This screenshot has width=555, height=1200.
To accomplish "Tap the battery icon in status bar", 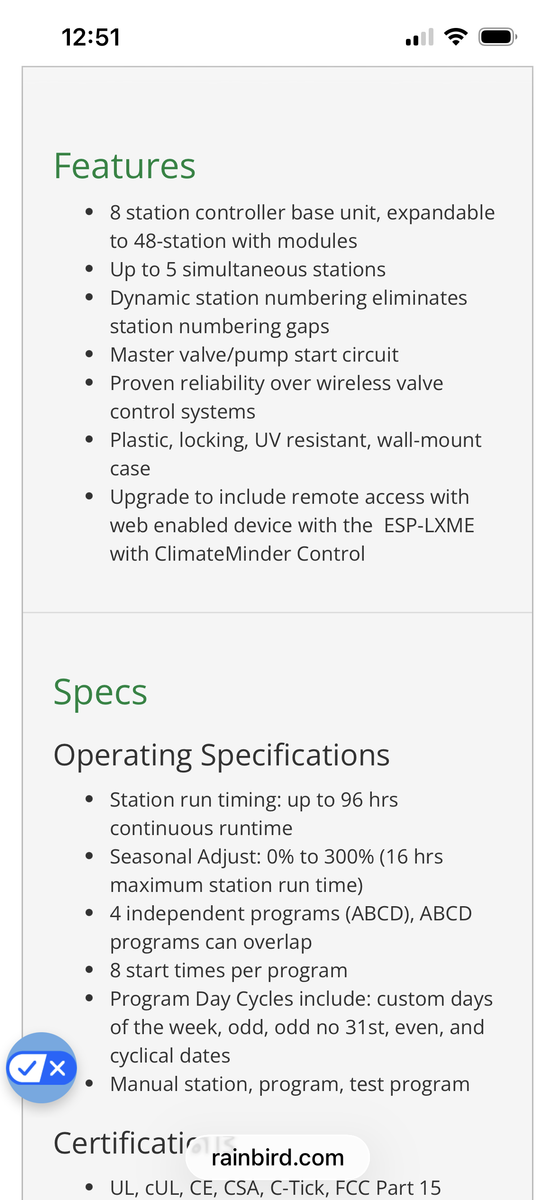I will pos(496,37).
